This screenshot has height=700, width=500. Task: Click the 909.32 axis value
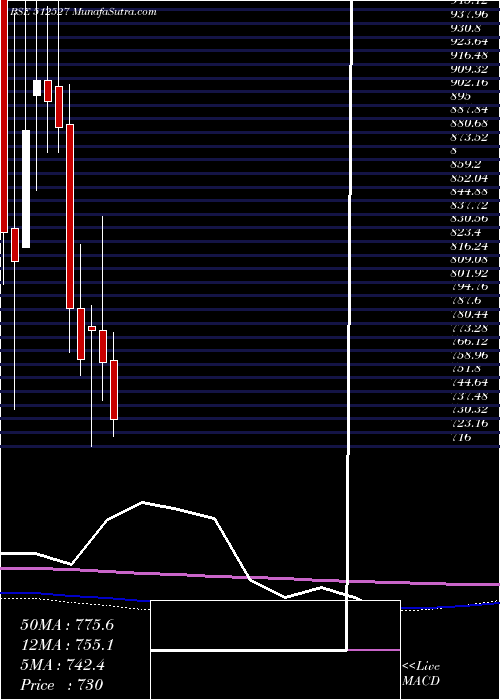pos(470,69)
